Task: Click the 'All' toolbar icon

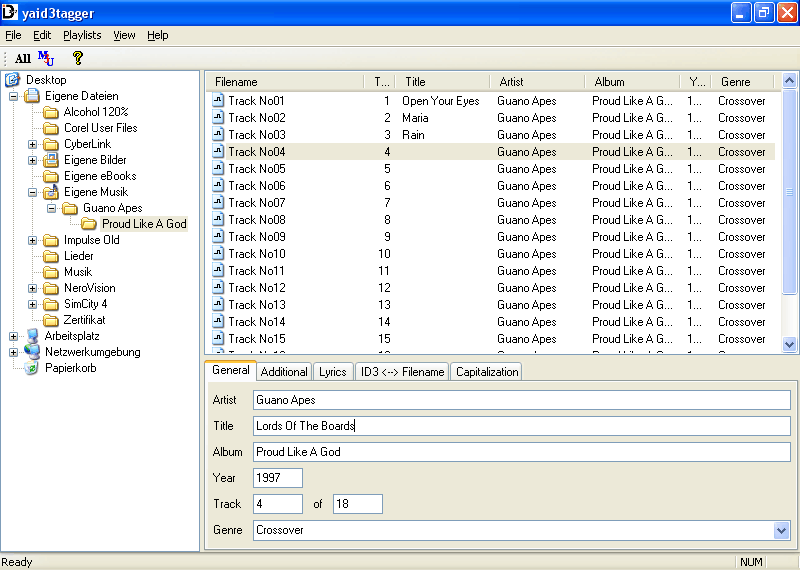Action: click(x=22, y=59)
